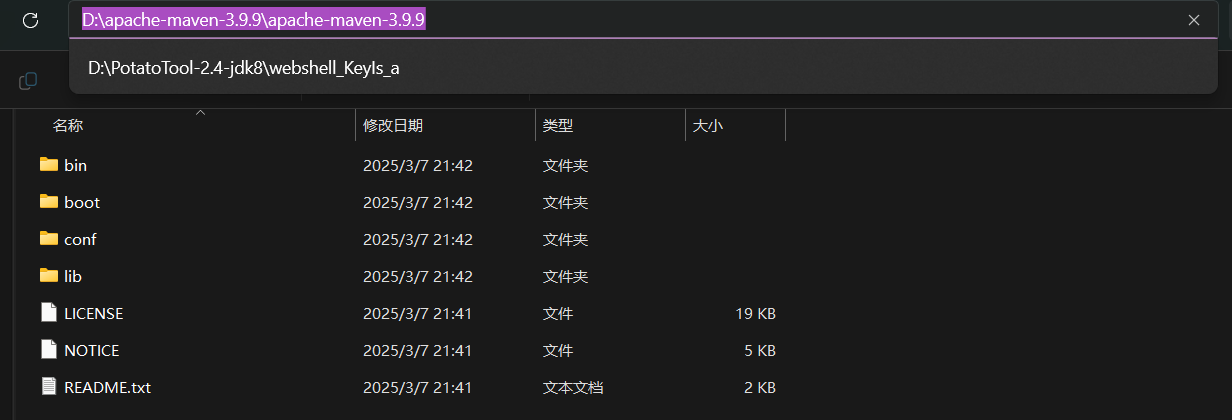Screen dimensions: 1232x420
Task: Click the refresh button beside the address bar
Action: tap(30, 20)
